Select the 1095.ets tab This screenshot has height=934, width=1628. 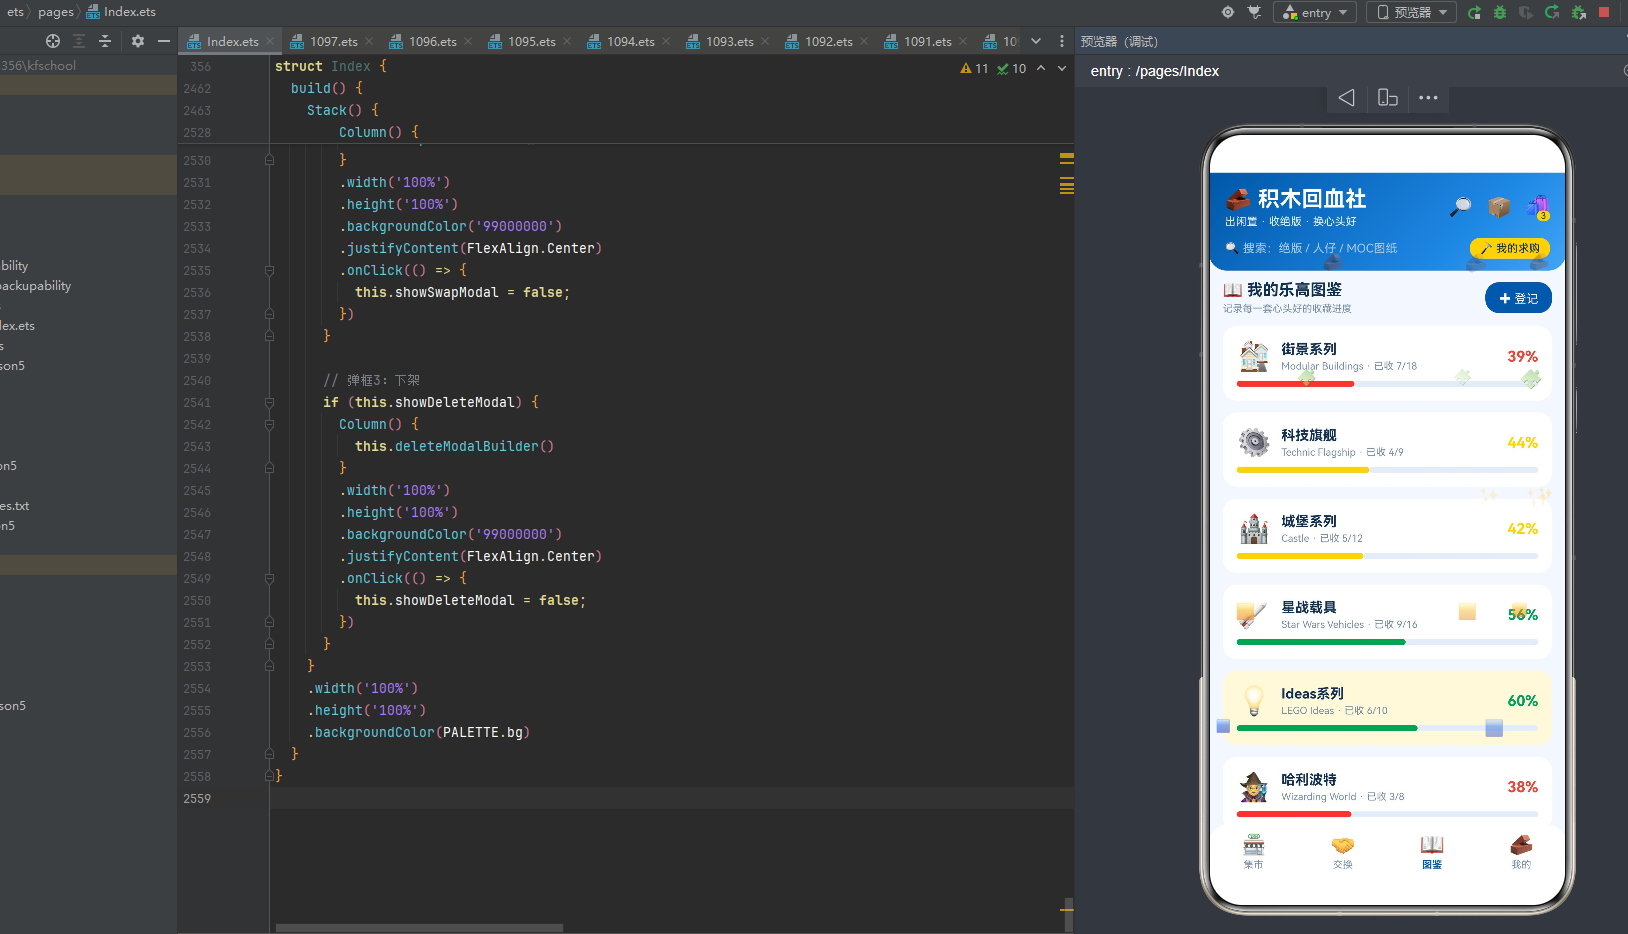pos(531,41)
